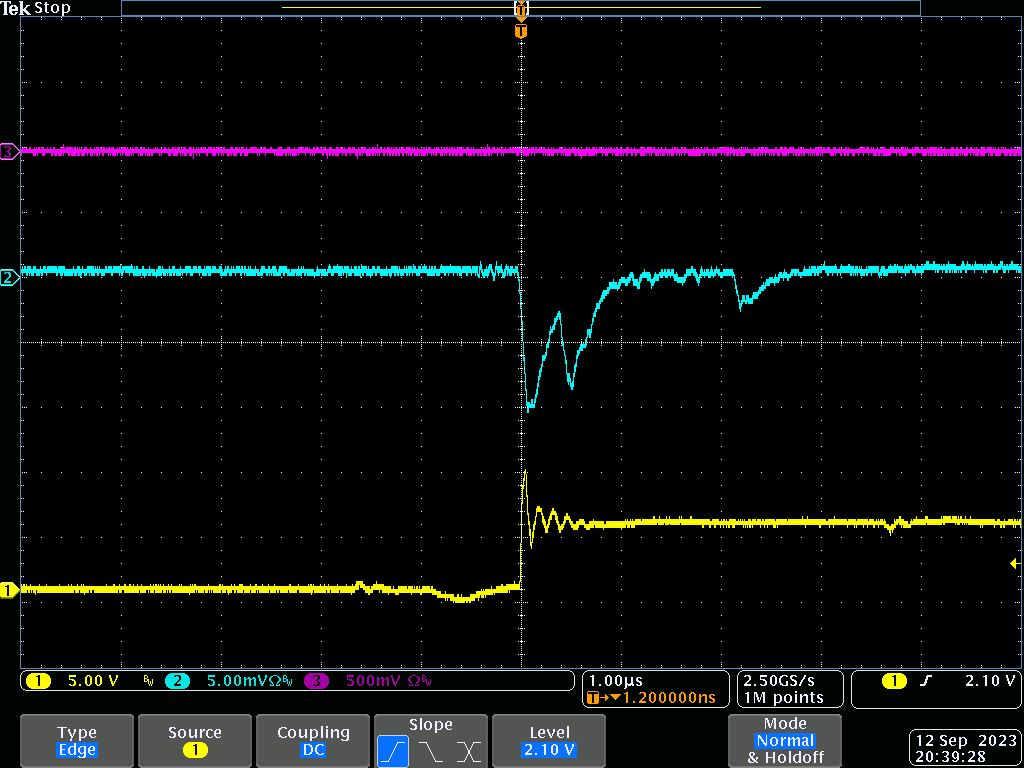Click the channel 1 yellow ground marker
This screenshot has height=768, width=1024.
(9, 590)
